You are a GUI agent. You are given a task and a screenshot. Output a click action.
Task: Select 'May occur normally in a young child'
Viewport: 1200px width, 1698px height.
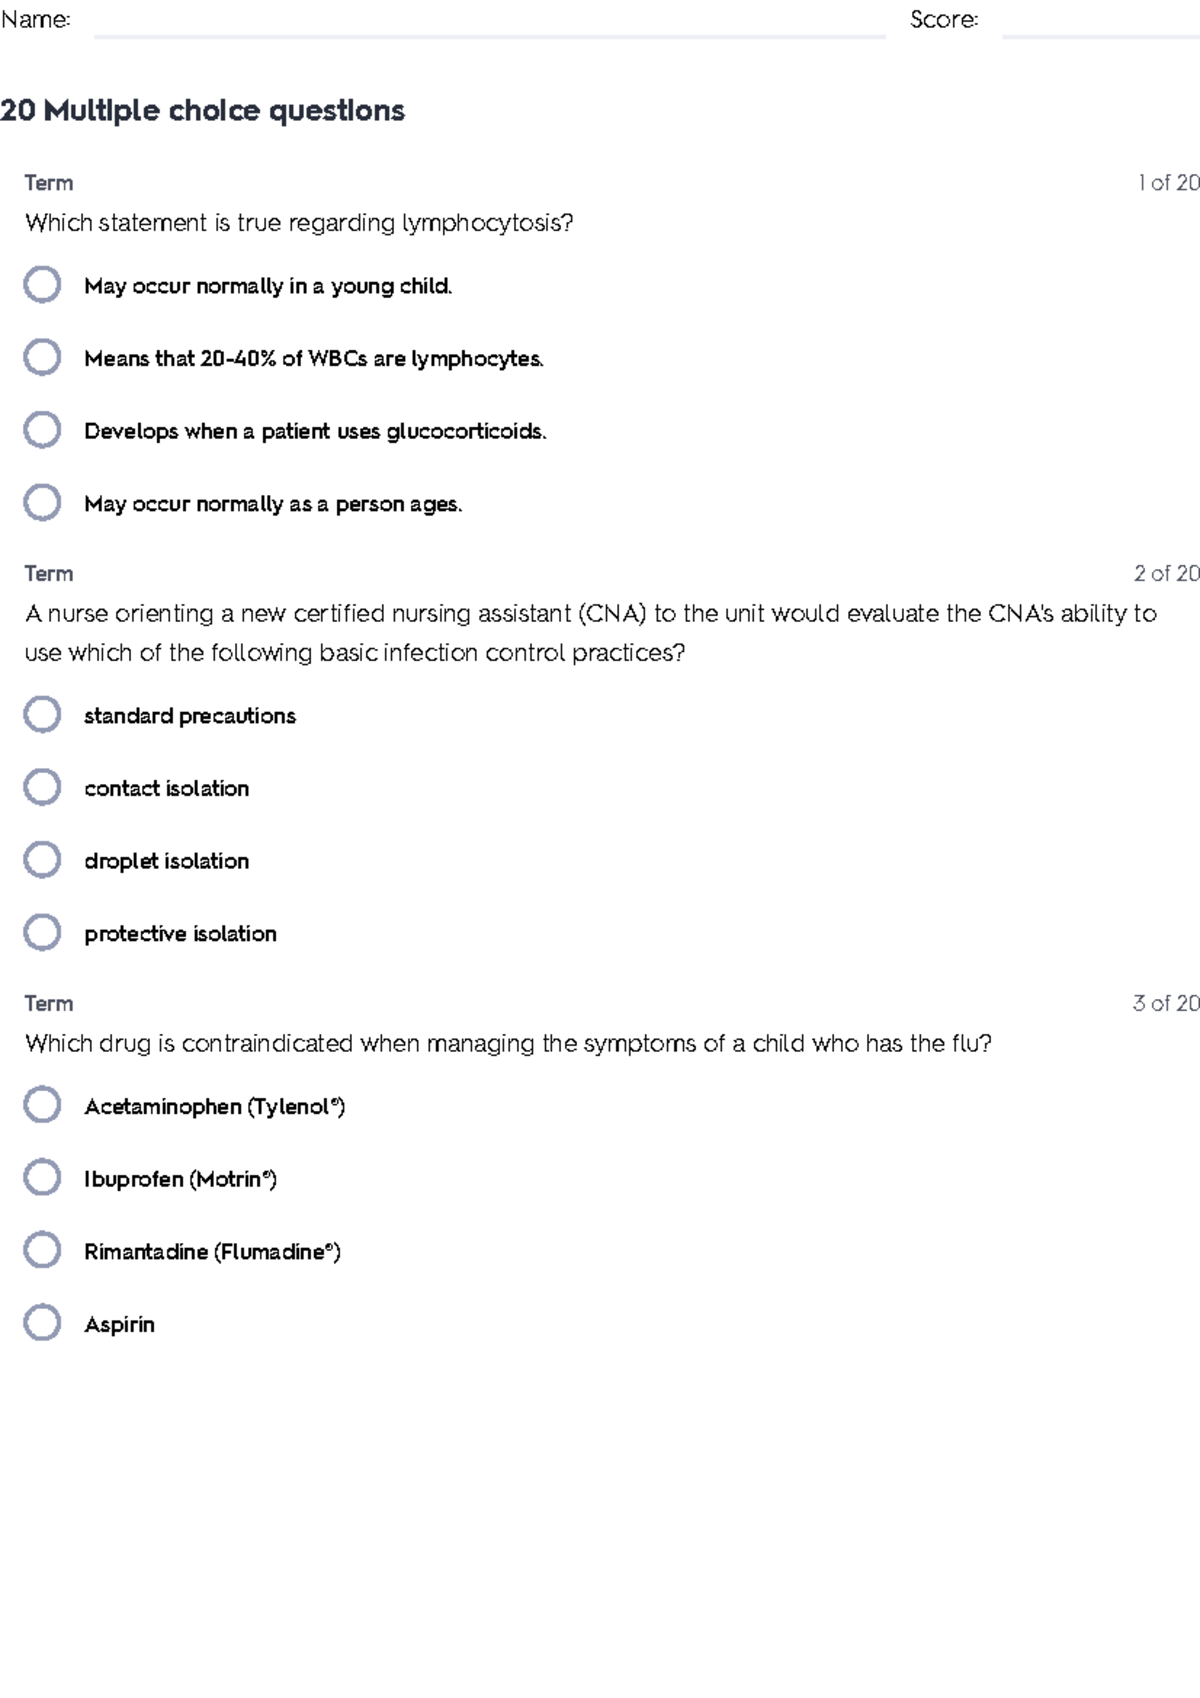point(42,285)
